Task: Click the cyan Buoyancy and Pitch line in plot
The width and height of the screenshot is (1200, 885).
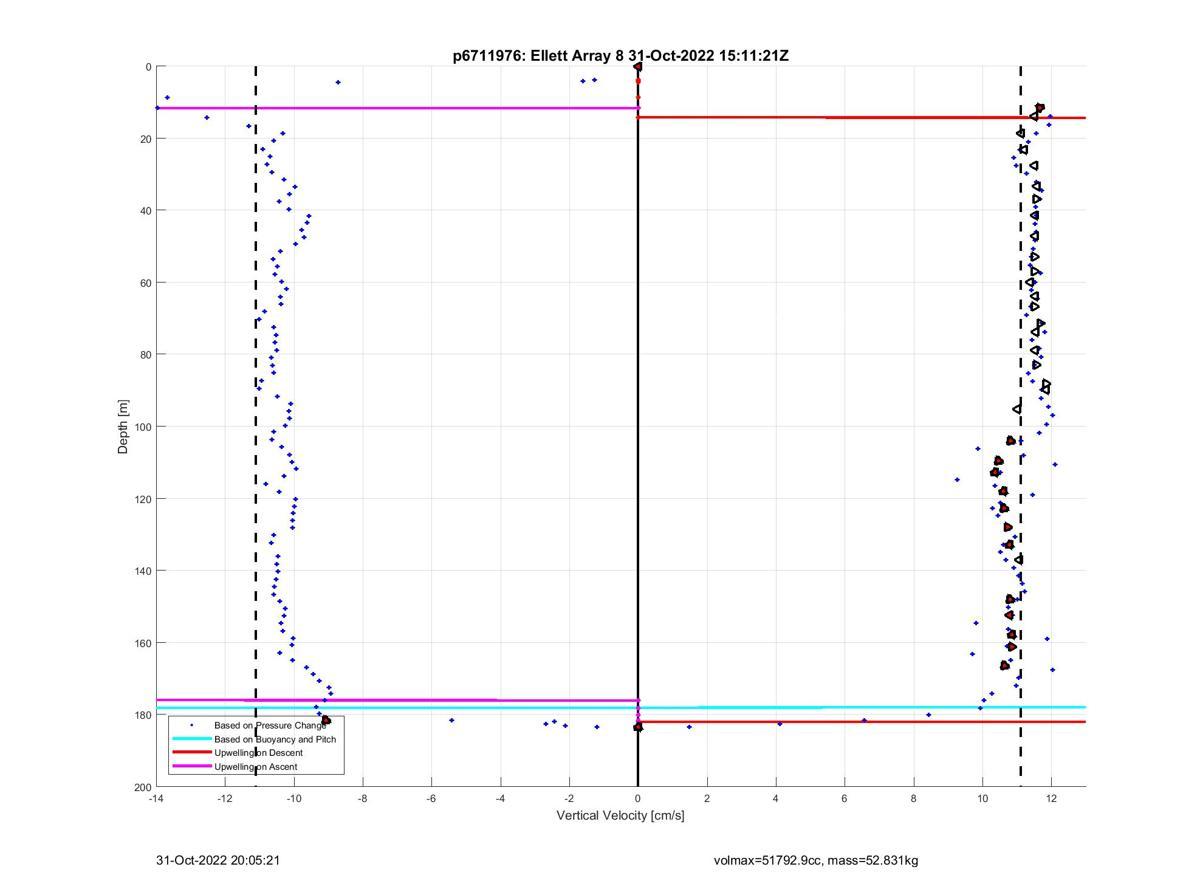Action: point(620,708)
